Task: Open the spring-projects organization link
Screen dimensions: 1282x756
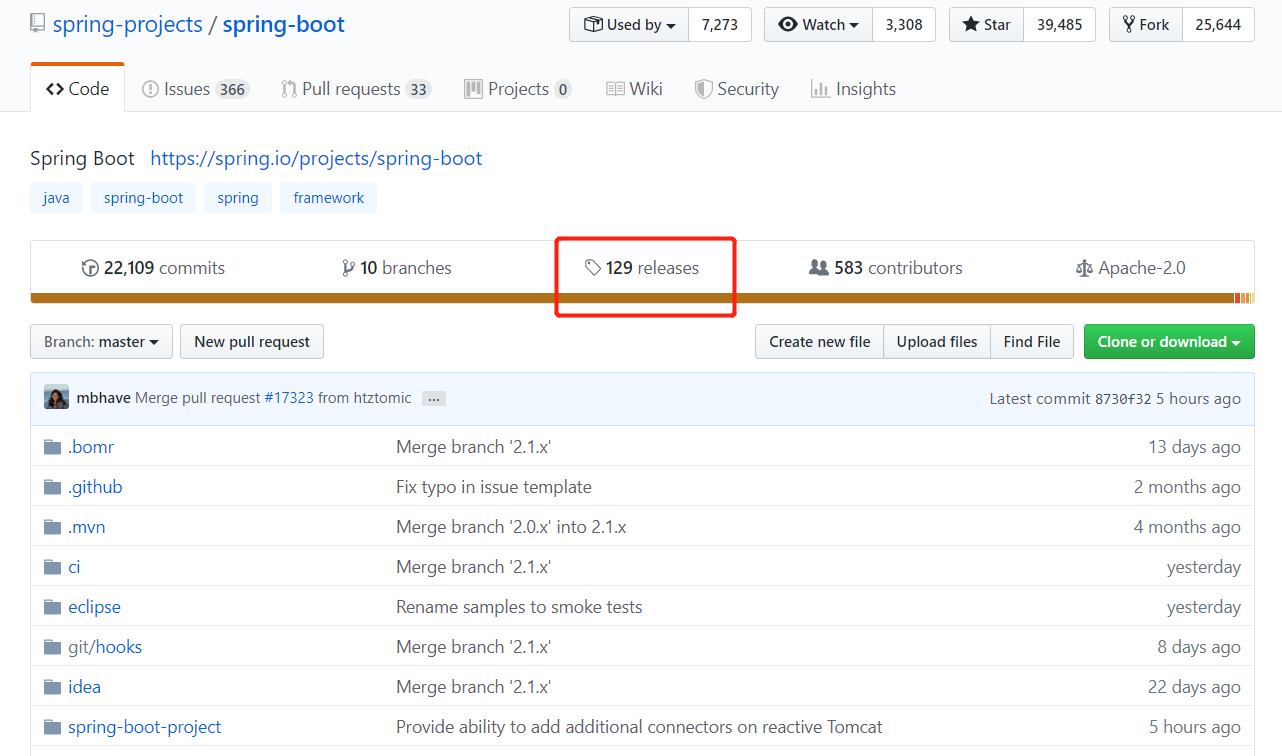Action: [127, 24]
